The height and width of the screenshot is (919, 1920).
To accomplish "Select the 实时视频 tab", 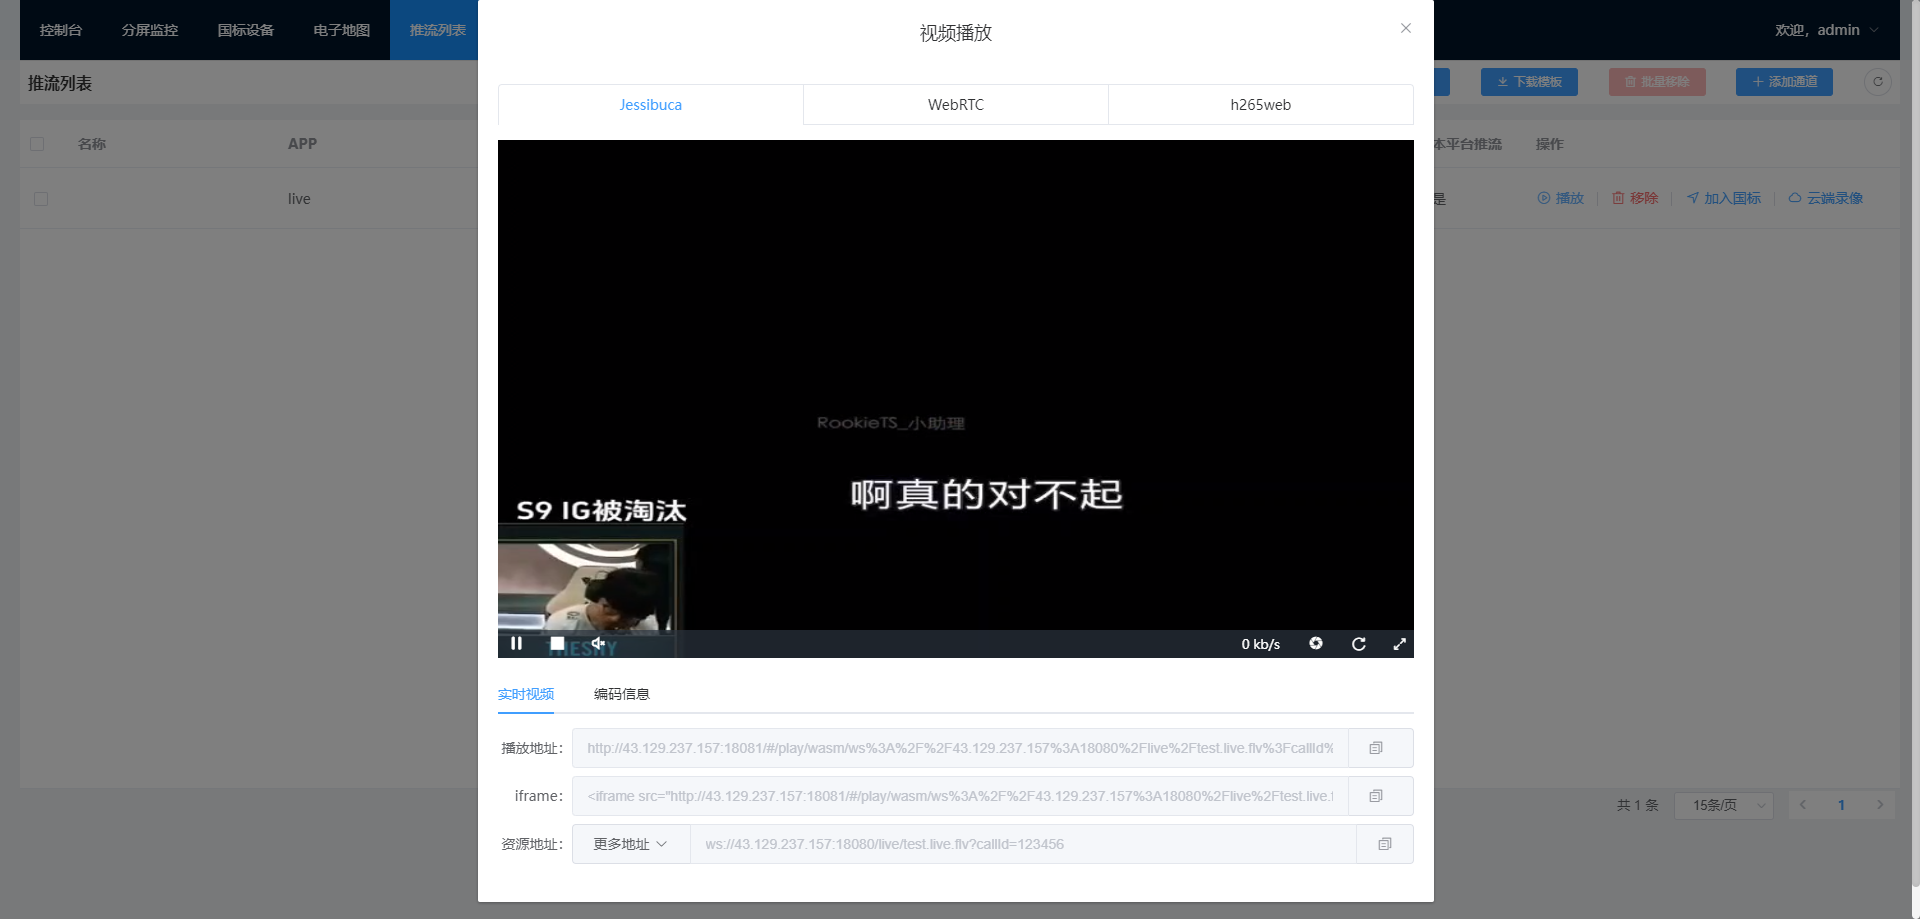I will click(526, 694).
